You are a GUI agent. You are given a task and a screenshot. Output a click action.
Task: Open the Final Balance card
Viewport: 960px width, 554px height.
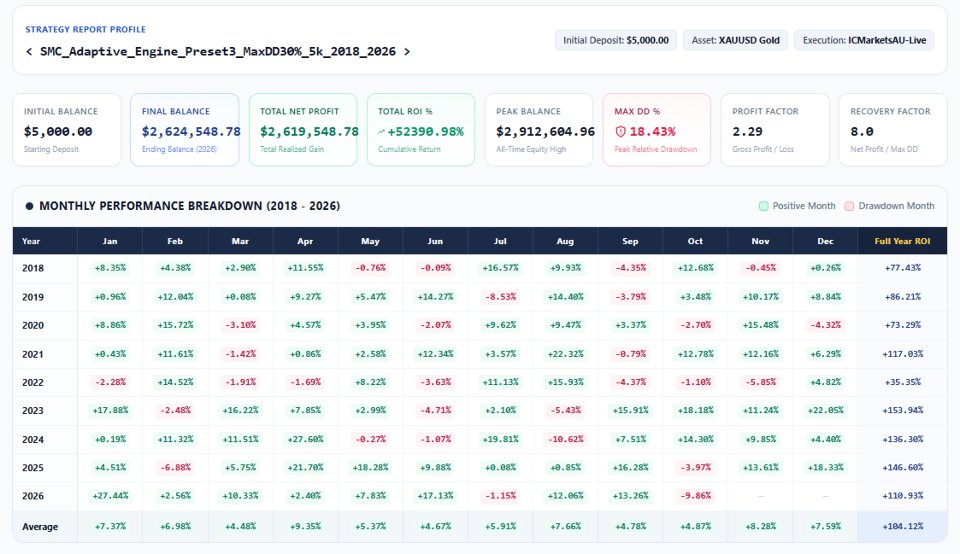tap(184, 130)
